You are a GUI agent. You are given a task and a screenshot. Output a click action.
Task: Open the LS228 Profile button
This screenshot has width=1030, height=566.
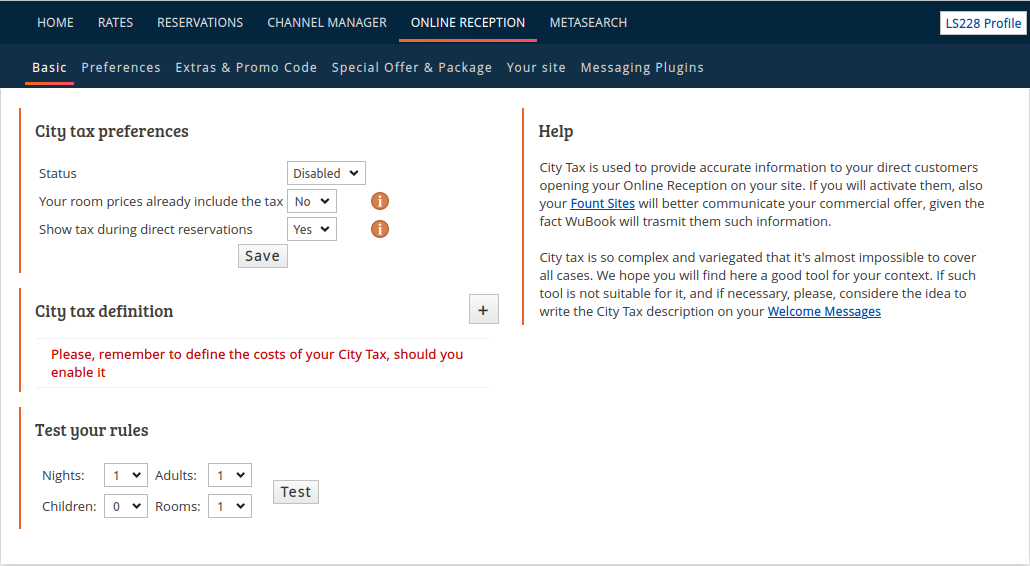click(x=983, y=24)
